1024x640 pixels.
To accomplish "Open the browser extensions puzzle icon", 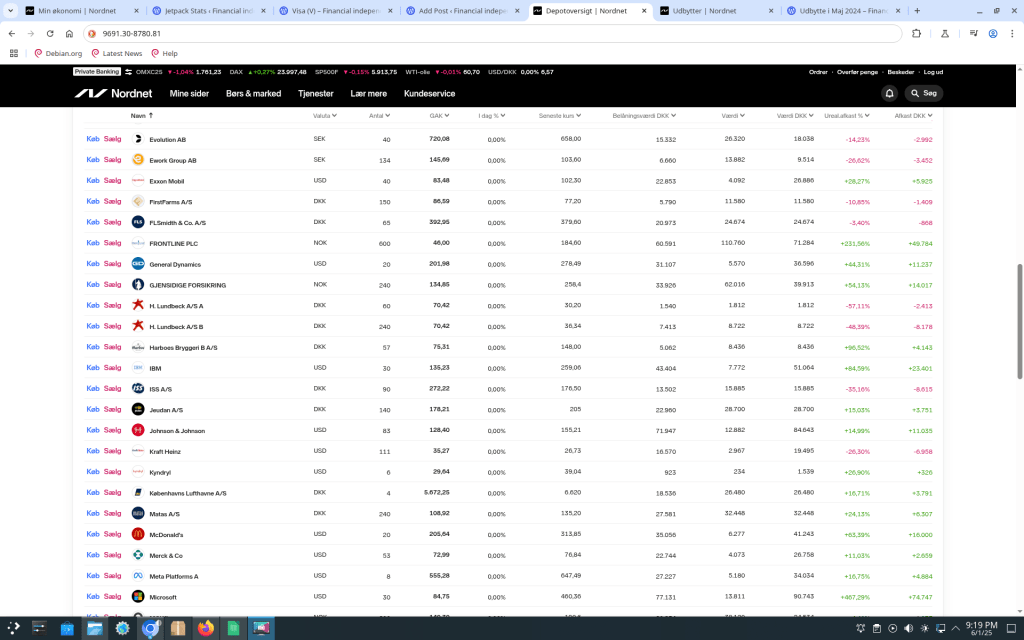I will (x=916, y=33).
